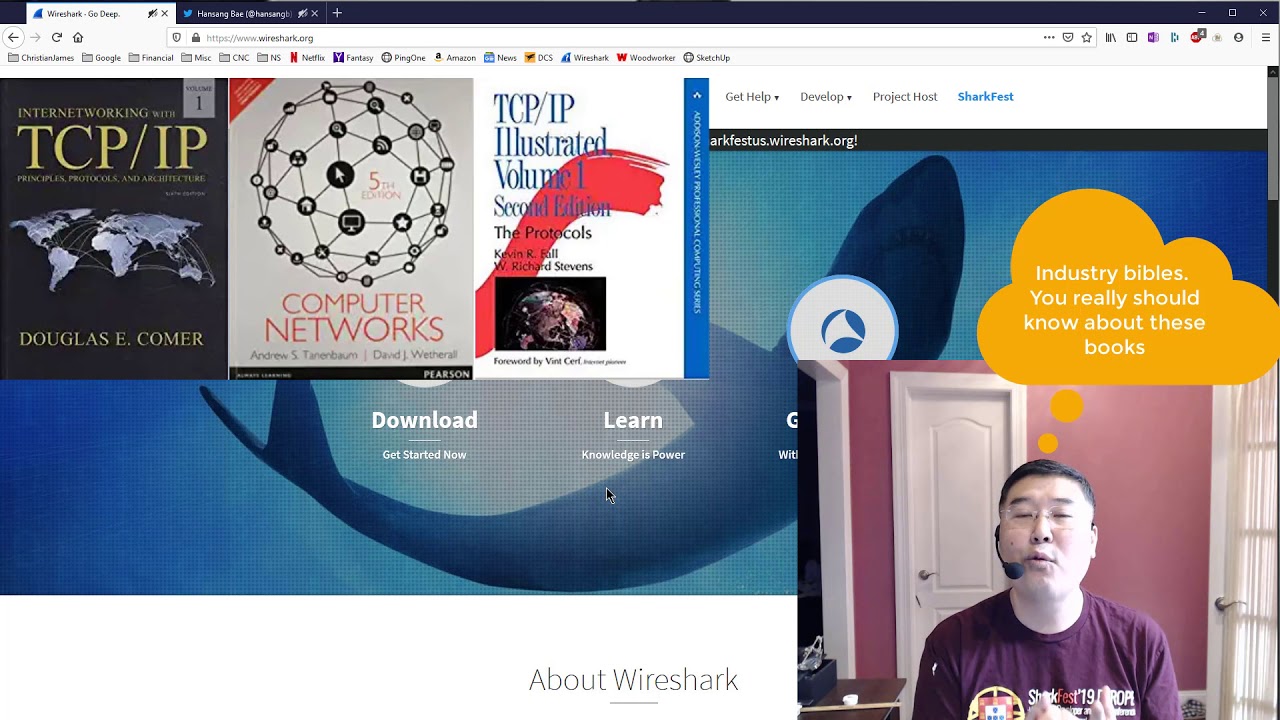Open the News bookmark
The width and height of the screenshot is (1280, 720).
tap(500, 58)
